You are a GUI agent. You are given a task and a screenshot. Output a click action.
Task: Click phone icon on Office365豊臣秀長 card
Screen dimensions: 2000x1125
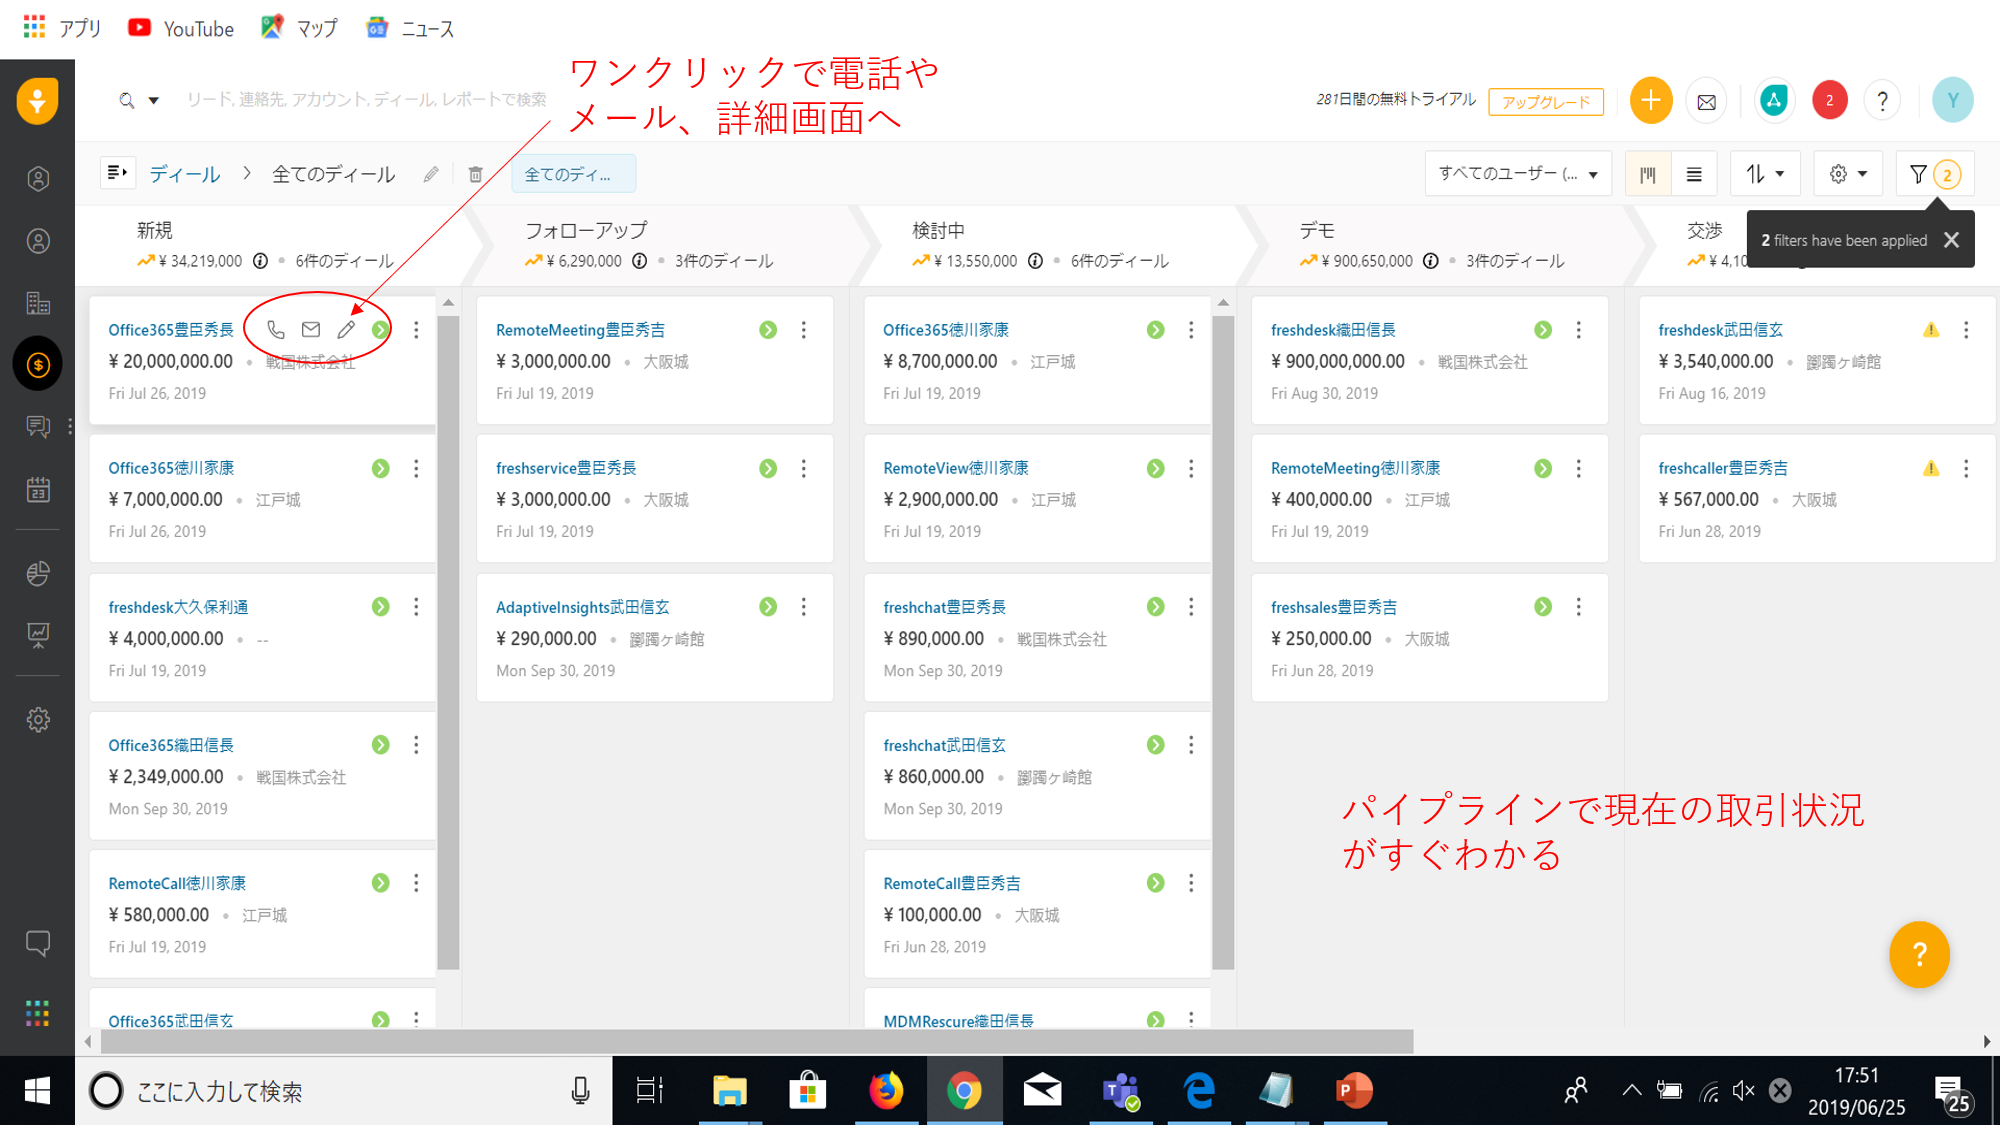tap(276, 329)
